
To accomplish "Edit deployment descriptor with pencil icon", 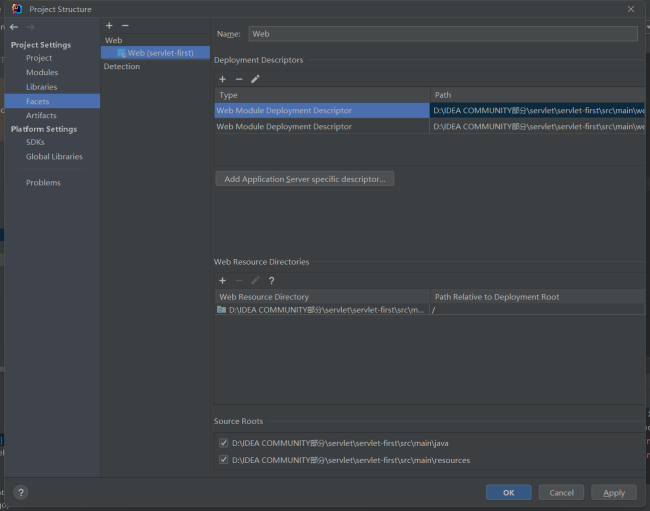I will [255, 79].
